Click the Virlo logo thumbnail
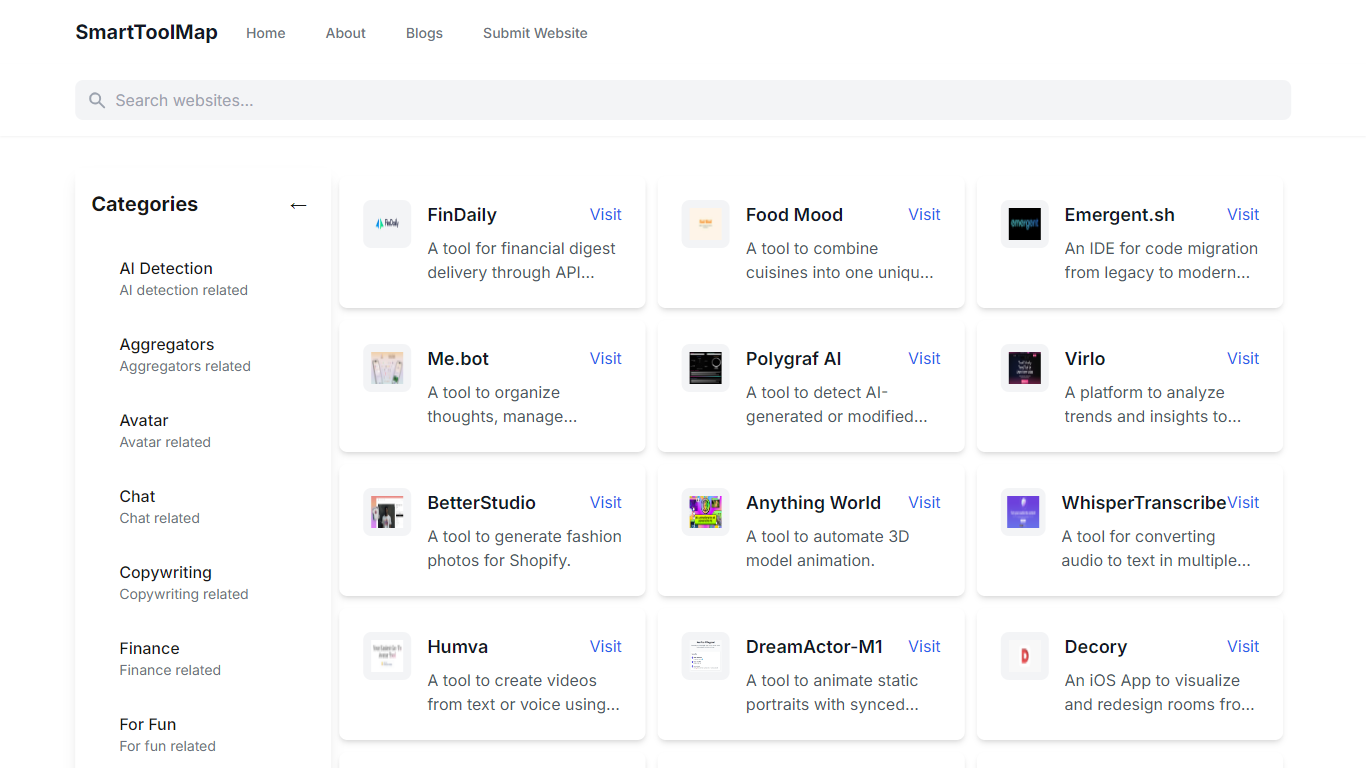1366x768 pixels. (x=1024, y=368)
